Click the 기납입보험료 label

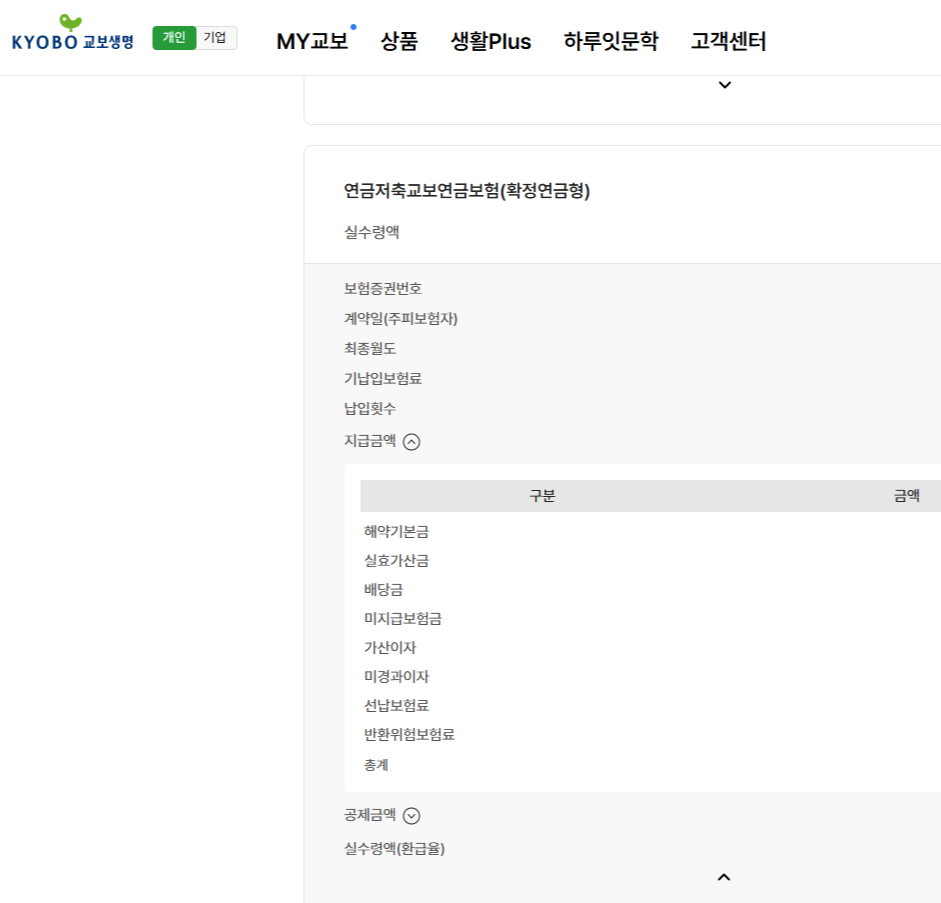click(383, 379)
